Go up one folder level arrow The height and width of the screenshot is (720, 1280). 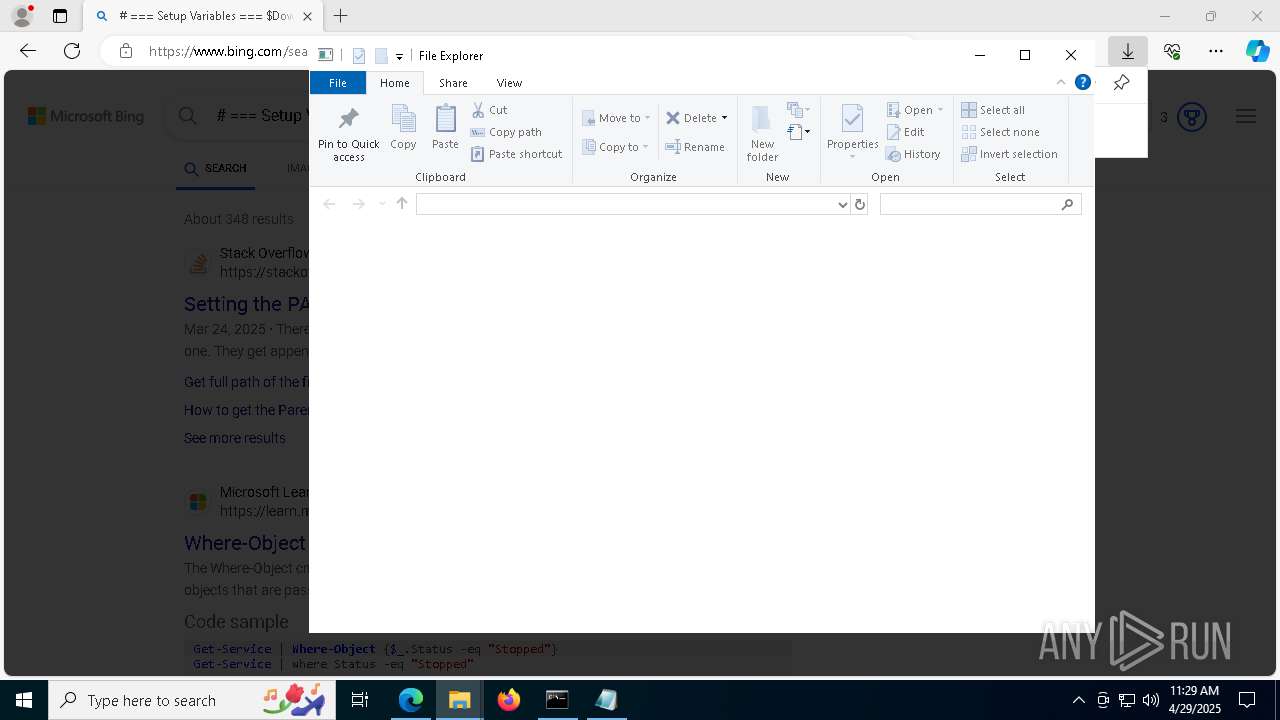tap(402, 204)
